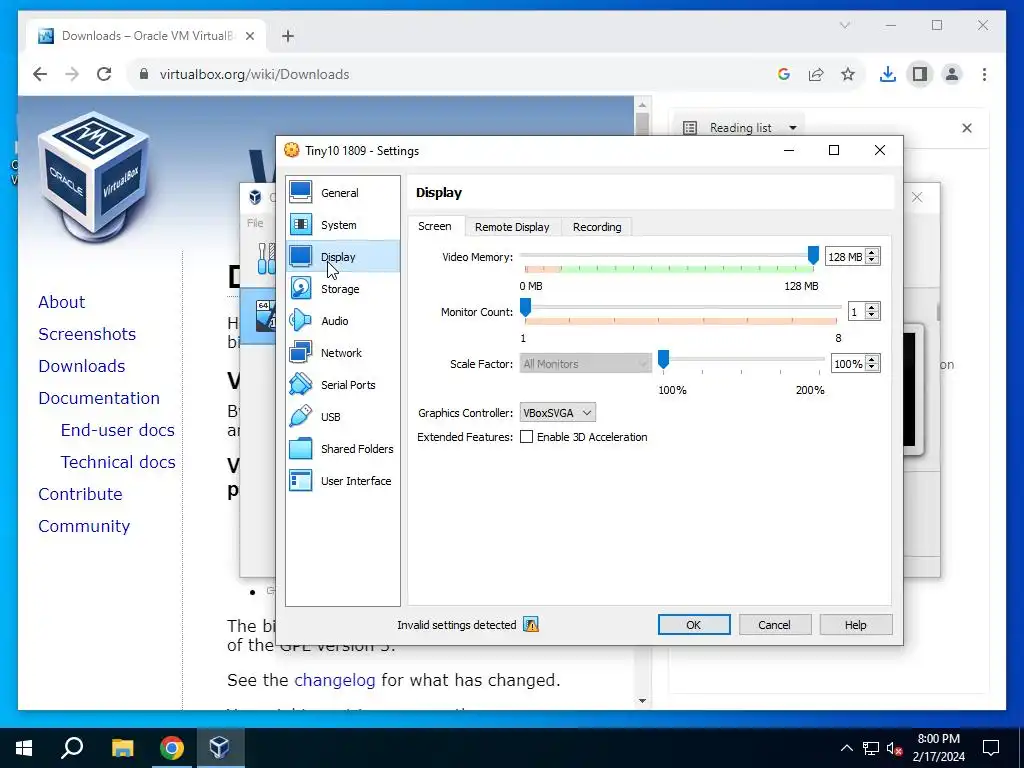
Task: Open Screenshots link in sidebar
Action: (x=87, y=334)
